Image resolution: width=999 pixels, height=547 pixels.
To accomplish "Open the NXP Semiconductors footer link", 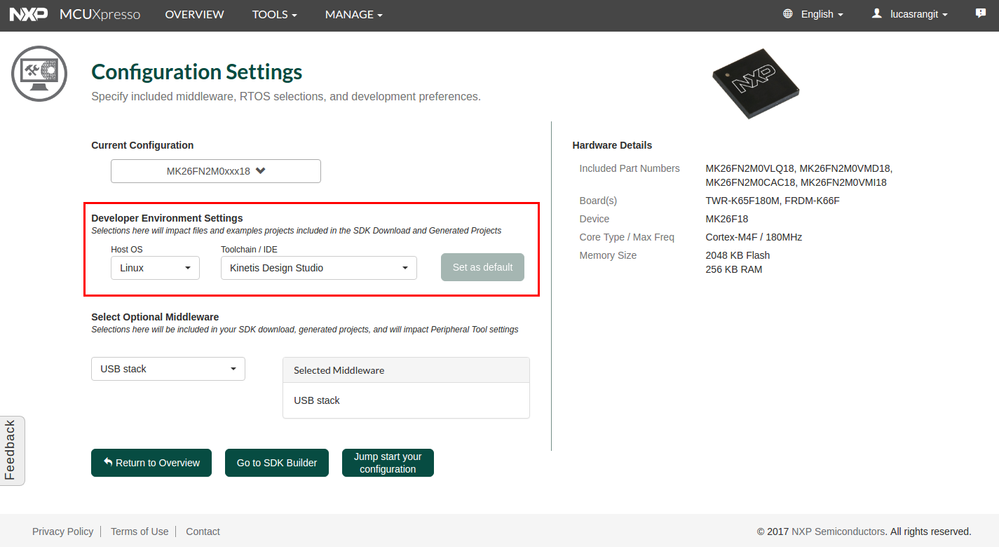I will tap(838, 531).
